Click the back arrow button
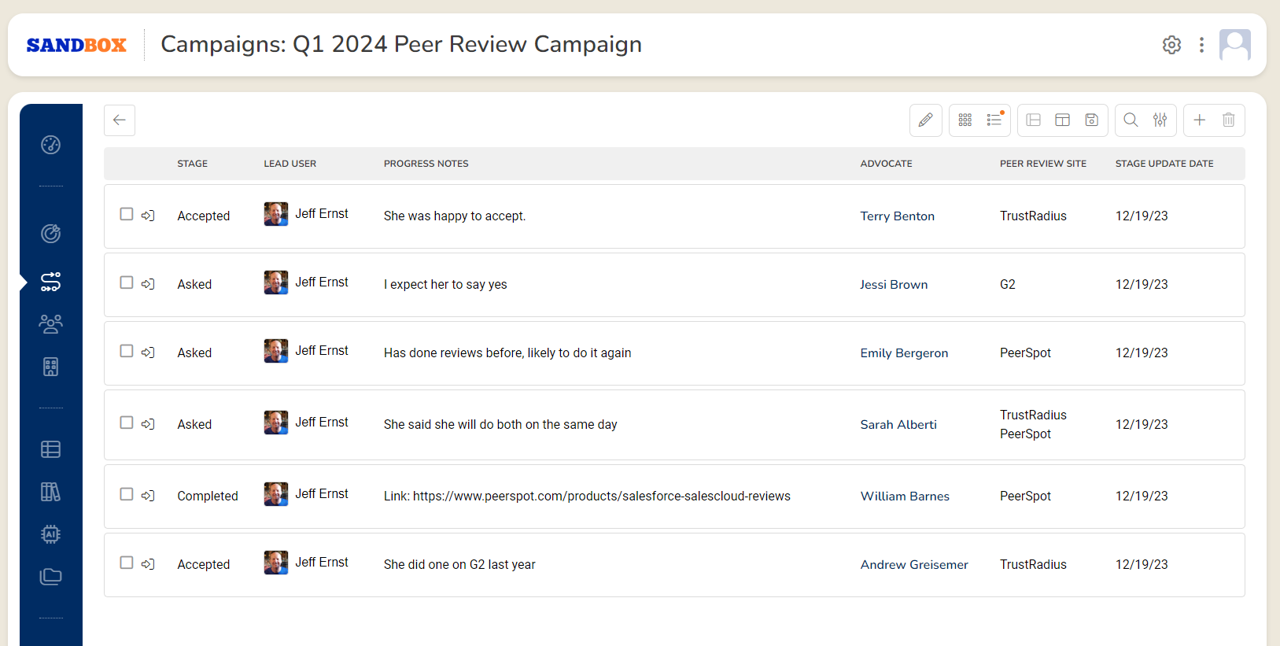The image size is (1280, 646). point(119,120)
